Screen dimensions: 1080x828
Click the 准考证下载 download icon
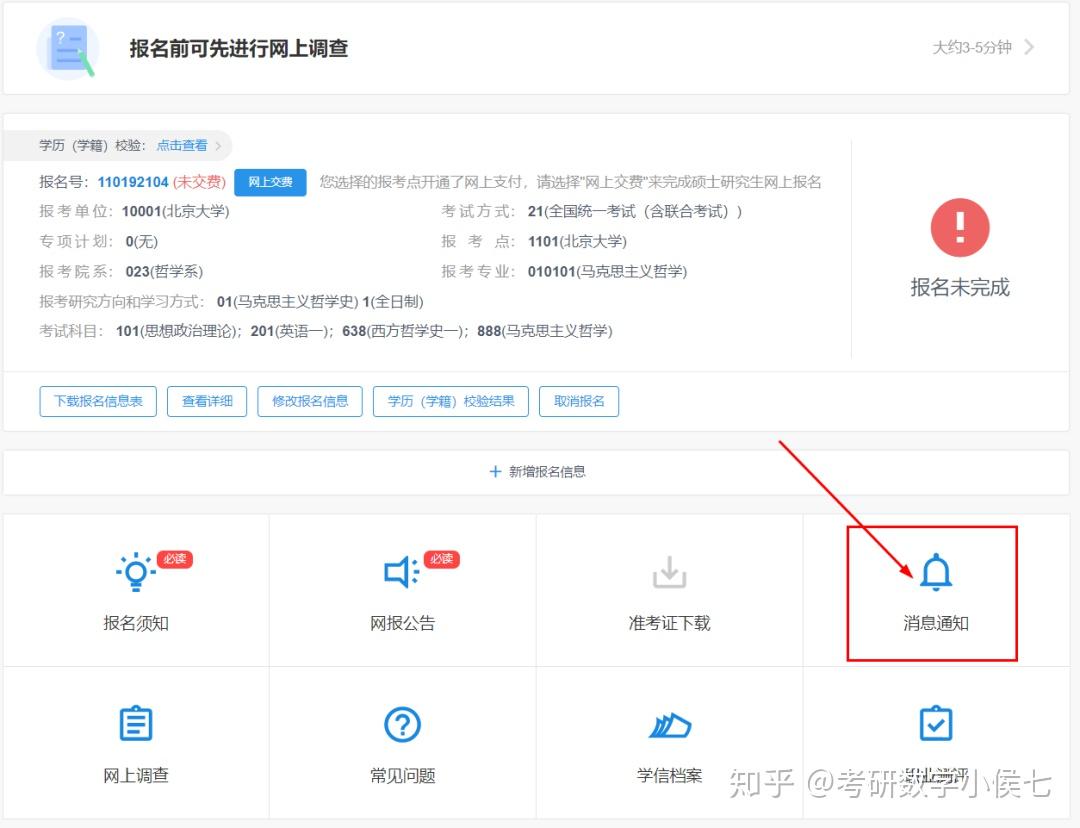click(x=669, y=574)
